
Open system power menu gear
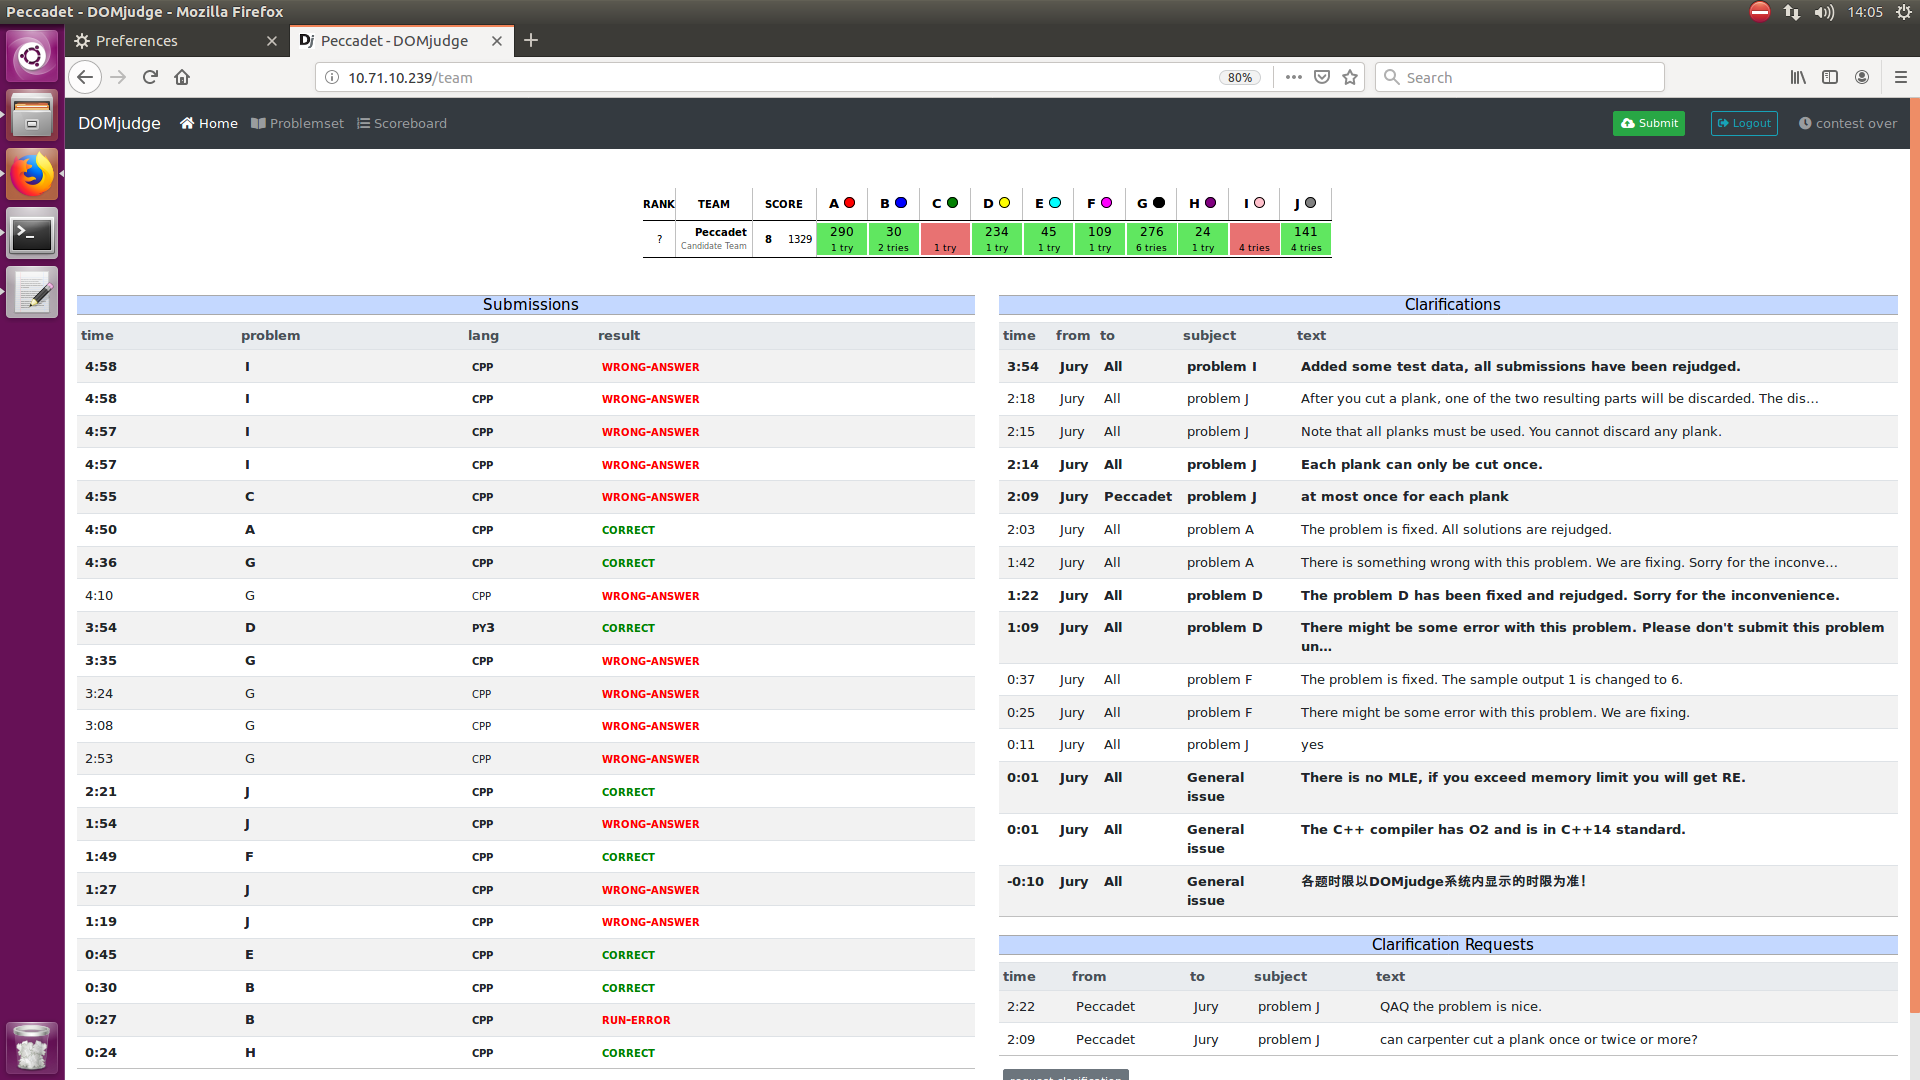tap(1904, 12)
